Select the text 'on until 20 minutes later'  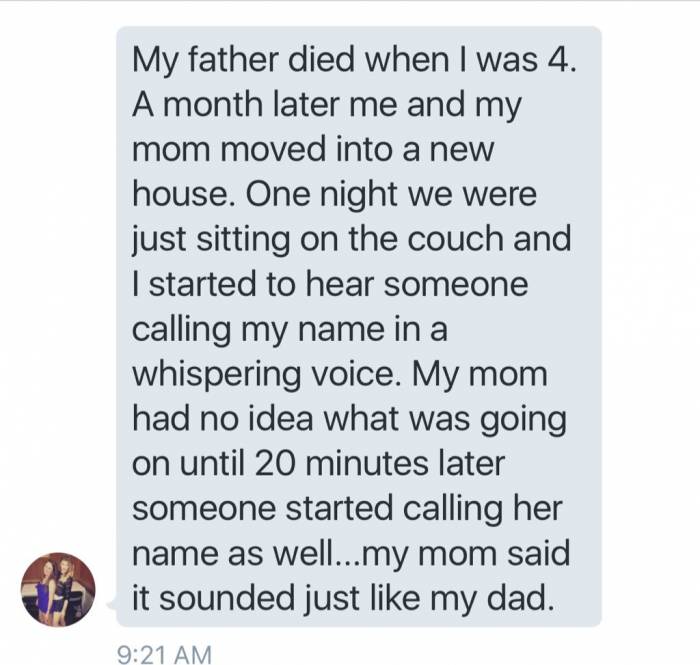318,464
